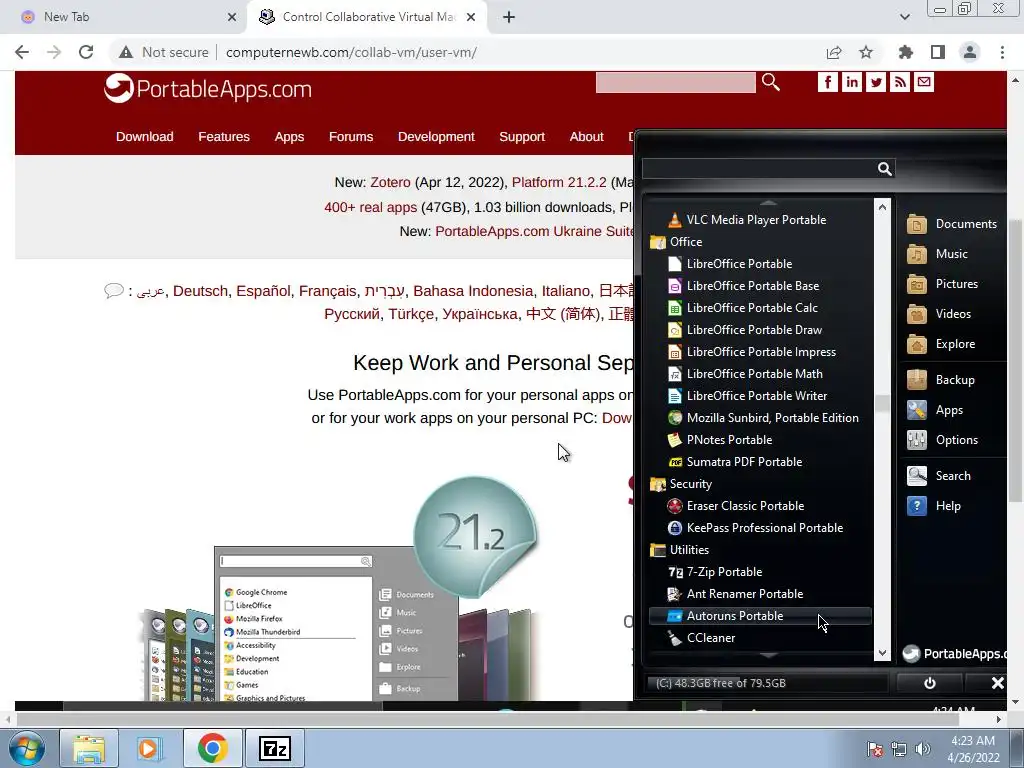This screenshot has height=768, width=1024.
Task: Click the app list scroll-down arrow
Action: [x=882, y=652]
